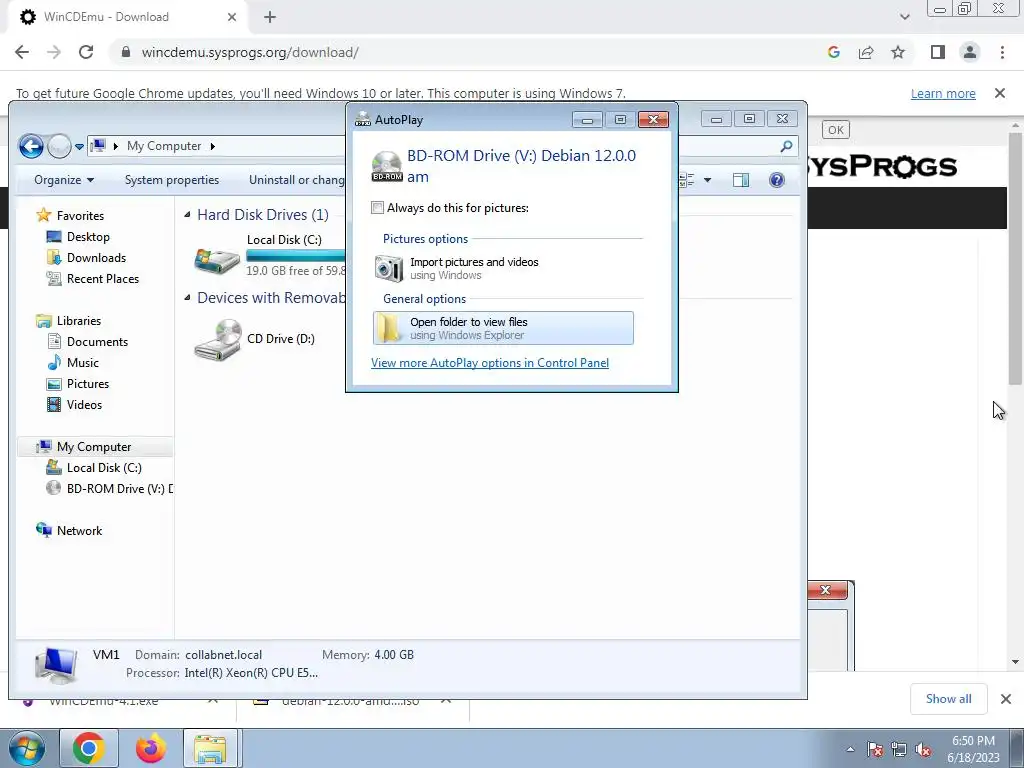Open Recent Places in Favorites

(103, 279)
